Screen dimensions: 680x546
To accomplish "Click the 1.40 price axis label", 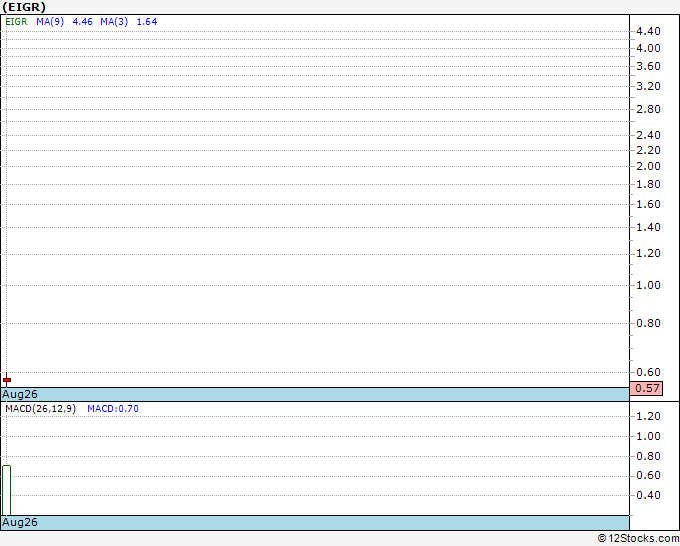I will point(648,227).
